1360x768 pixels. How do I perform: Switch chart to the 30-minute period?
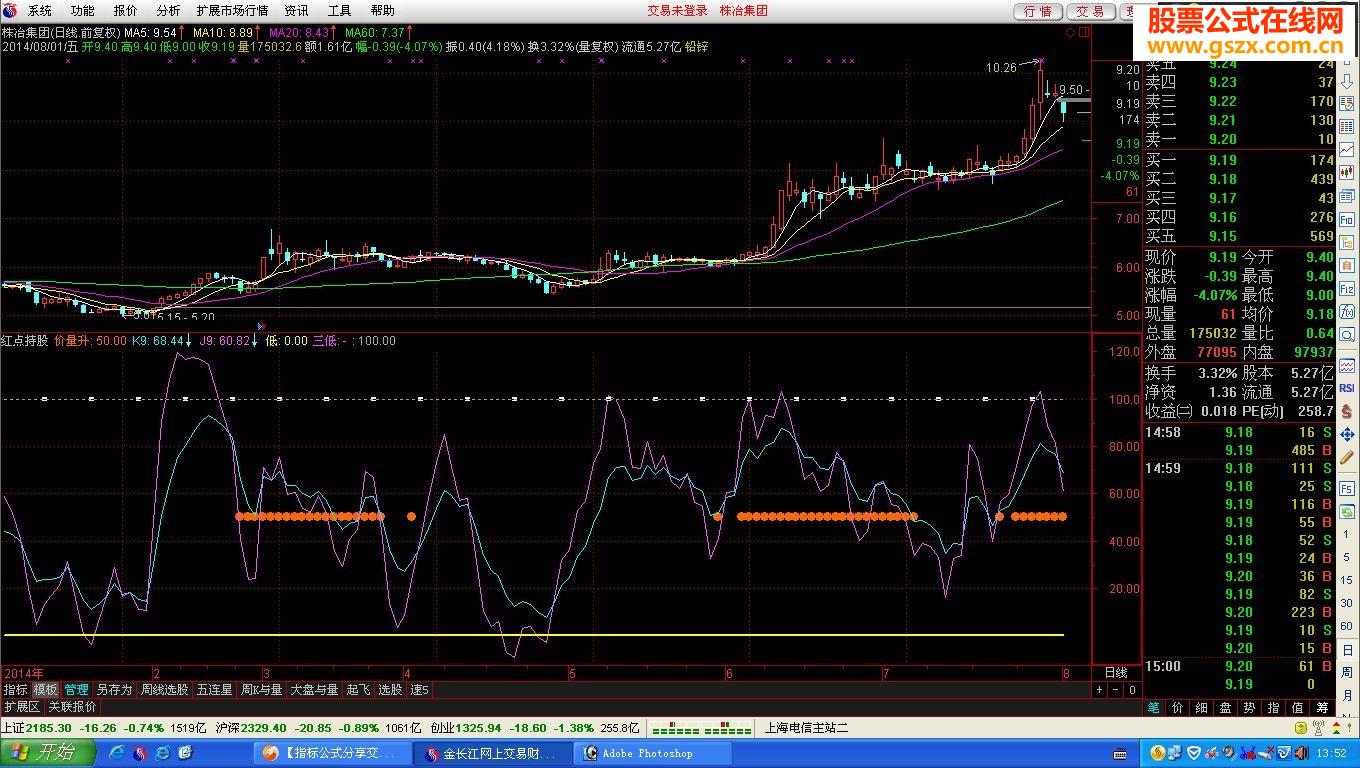[1347, 603]
